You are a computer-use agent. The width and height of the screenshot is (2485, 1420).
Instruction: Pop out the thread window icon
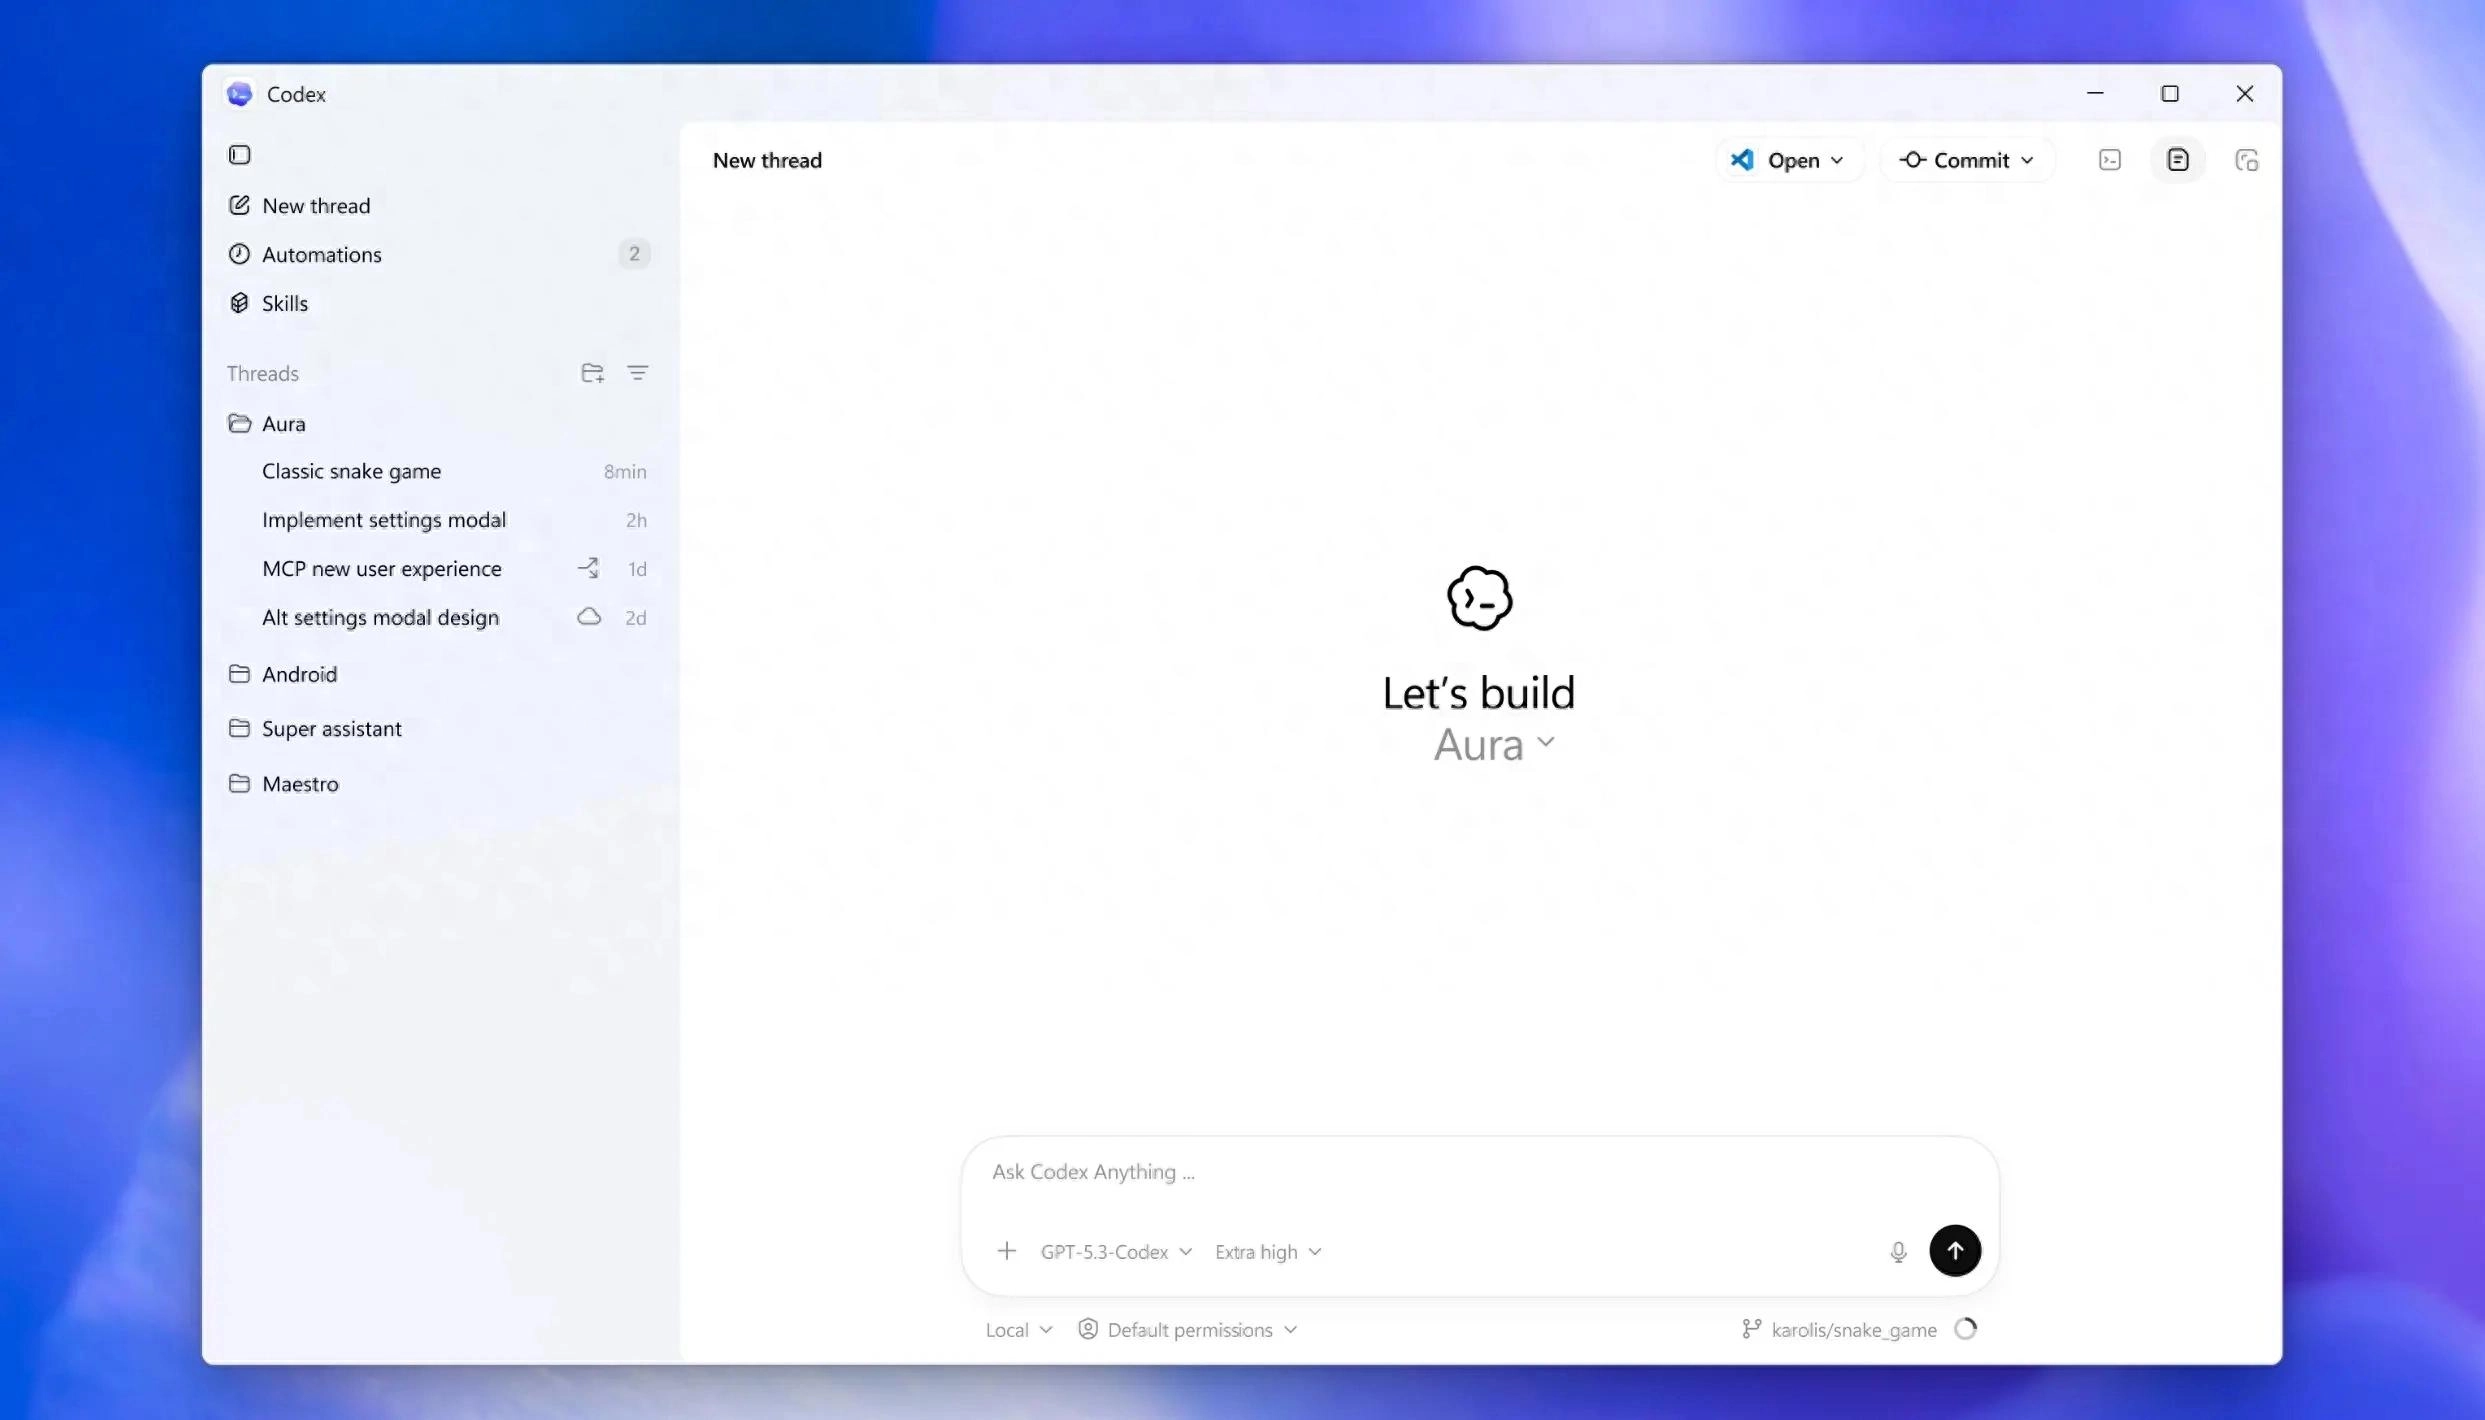[x=2247, y=159]
